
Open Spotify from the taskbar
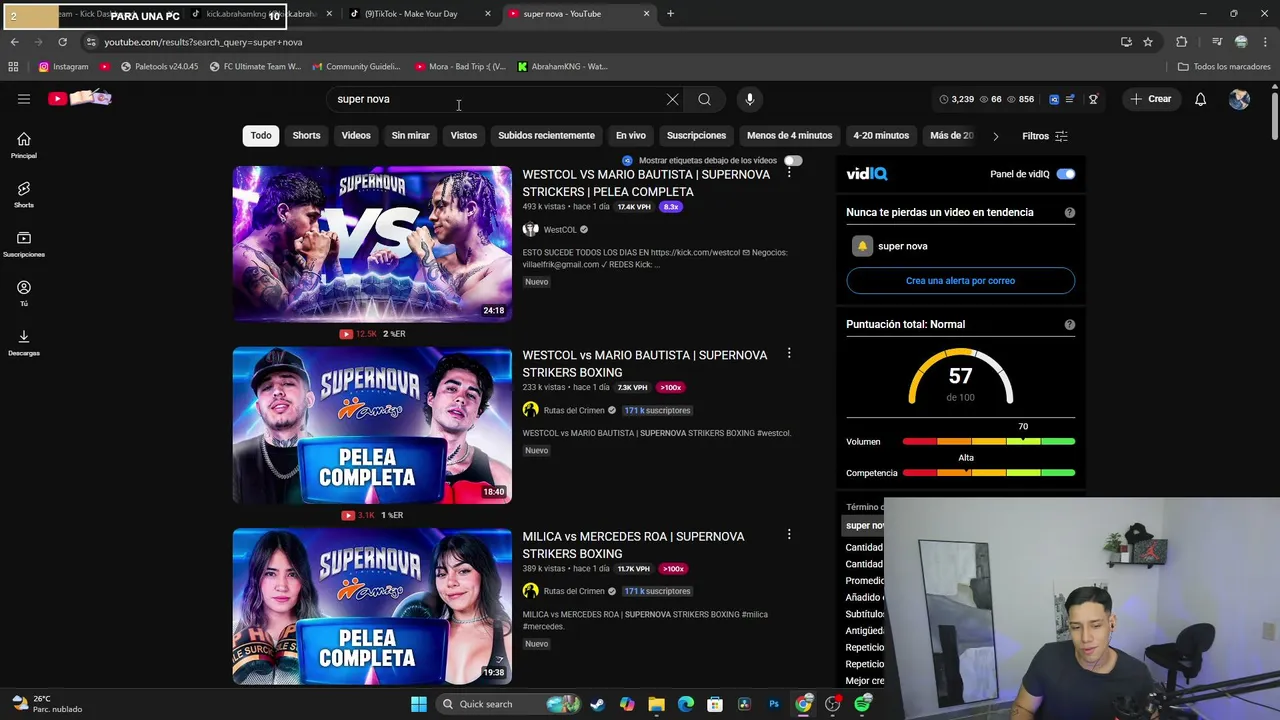pos(863,704)
